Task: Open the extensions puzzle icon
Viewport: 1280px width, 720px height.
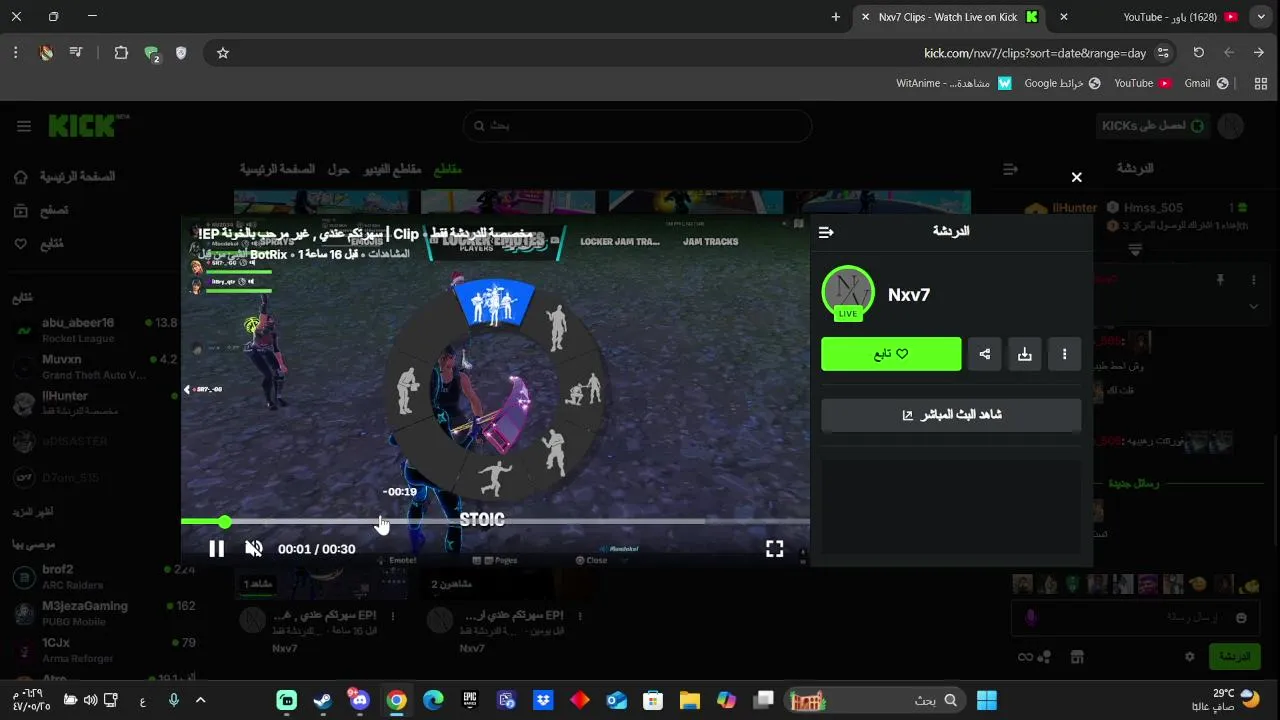Action: [121, 53]
